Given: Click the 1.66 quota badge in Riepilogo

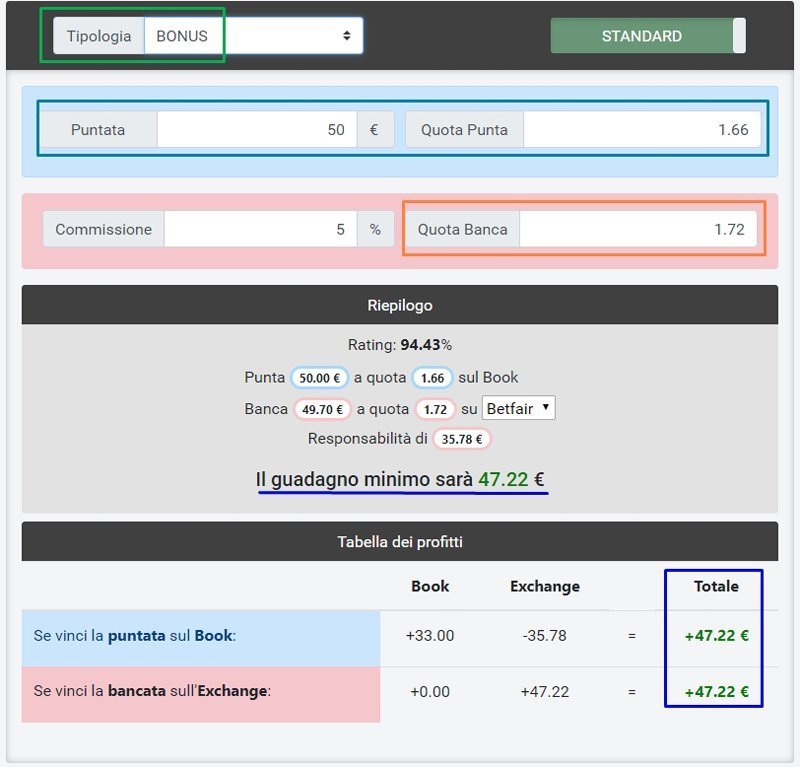Looking at the screenshot, I should (432, 378).
